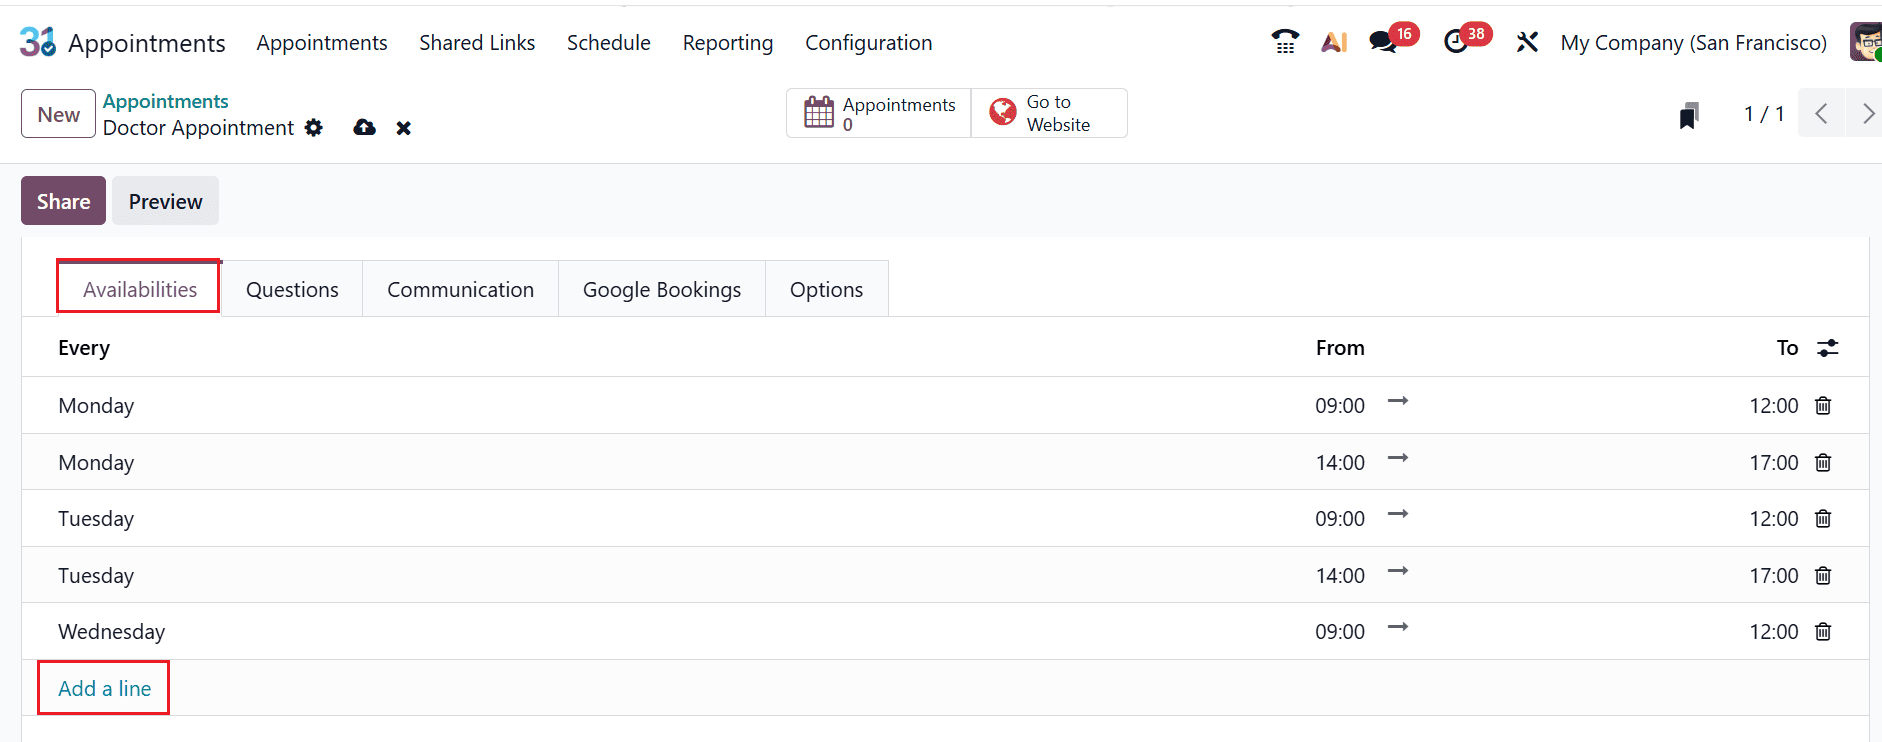Delete the Wednesday 09:00 availability row
Viewport: 1882px width, 742px height.
click(x=1823, y=631)
